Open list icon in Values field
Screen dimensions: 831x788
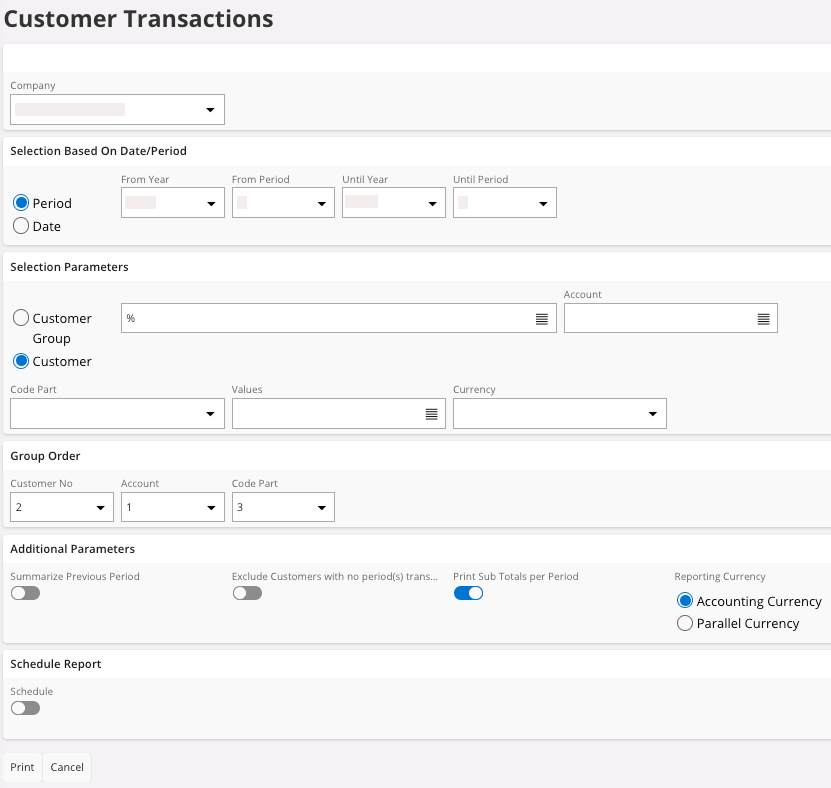pyautogui.click(x=431, y=414)
